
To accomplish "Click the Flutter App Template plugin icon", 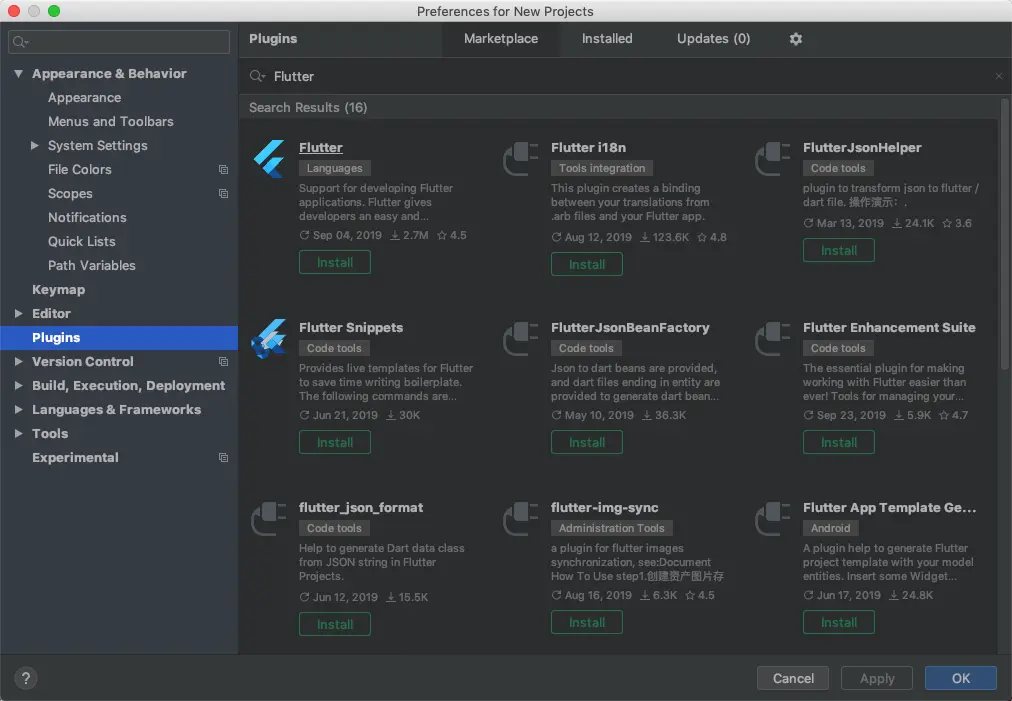I will tap(773, 518).
